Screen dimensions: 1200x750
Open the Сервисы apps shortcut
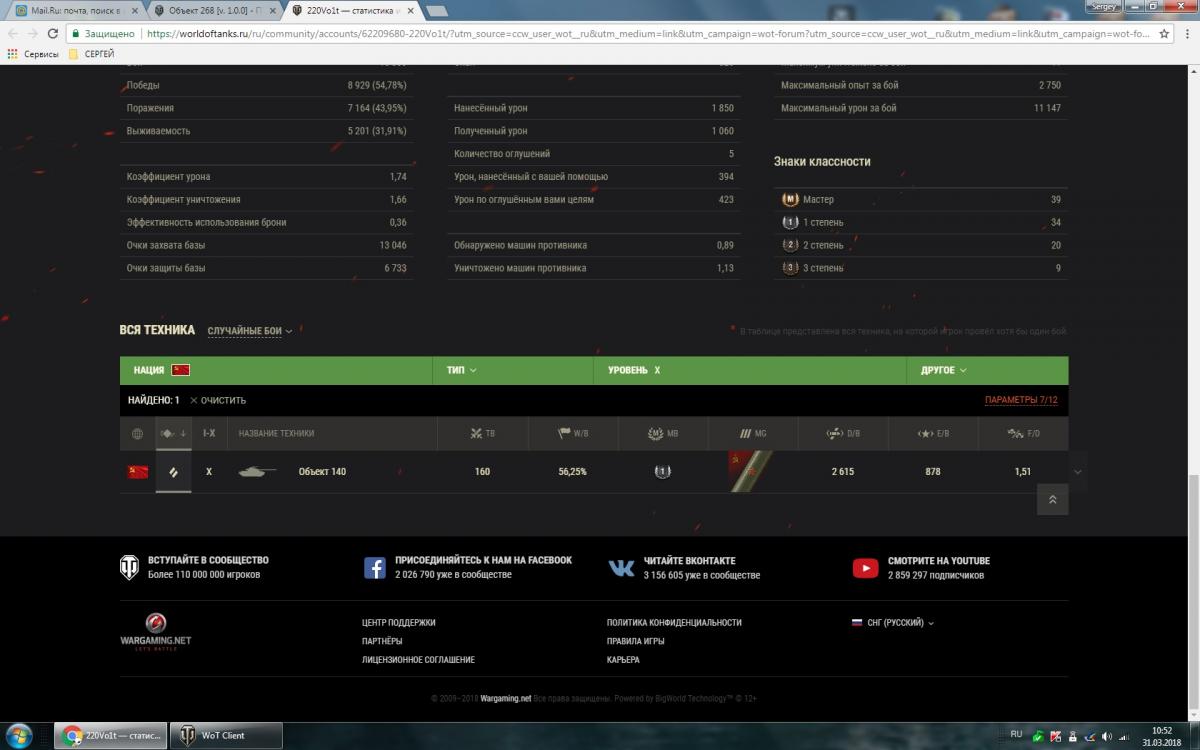pyautogui.click(x=33, y=53)
